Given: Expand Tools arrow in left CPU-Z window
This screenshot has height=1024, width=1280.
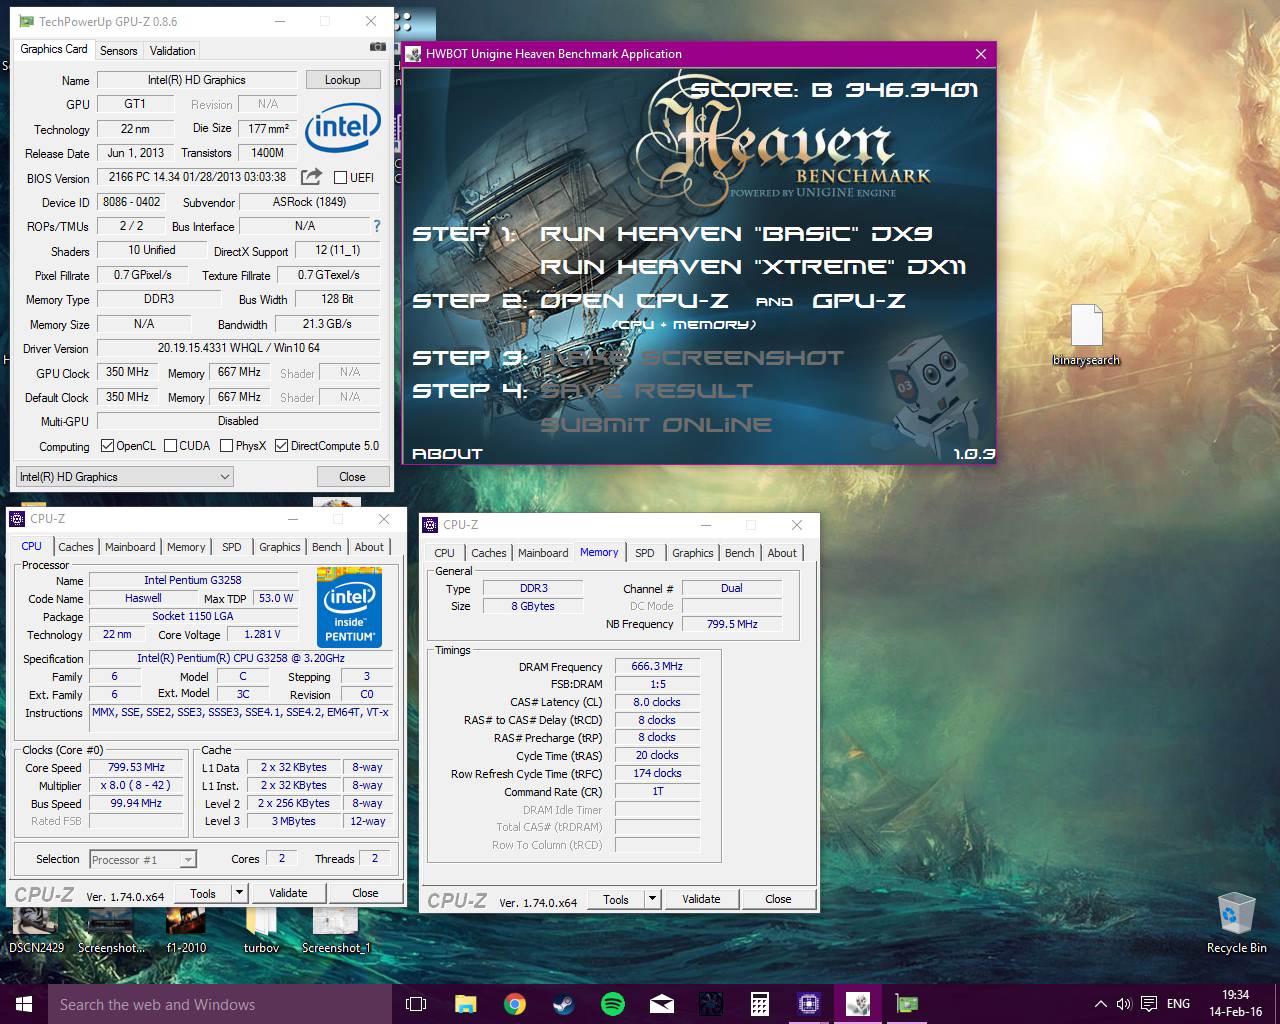Looking at the screenshot, I should click(x=239, y=893).
